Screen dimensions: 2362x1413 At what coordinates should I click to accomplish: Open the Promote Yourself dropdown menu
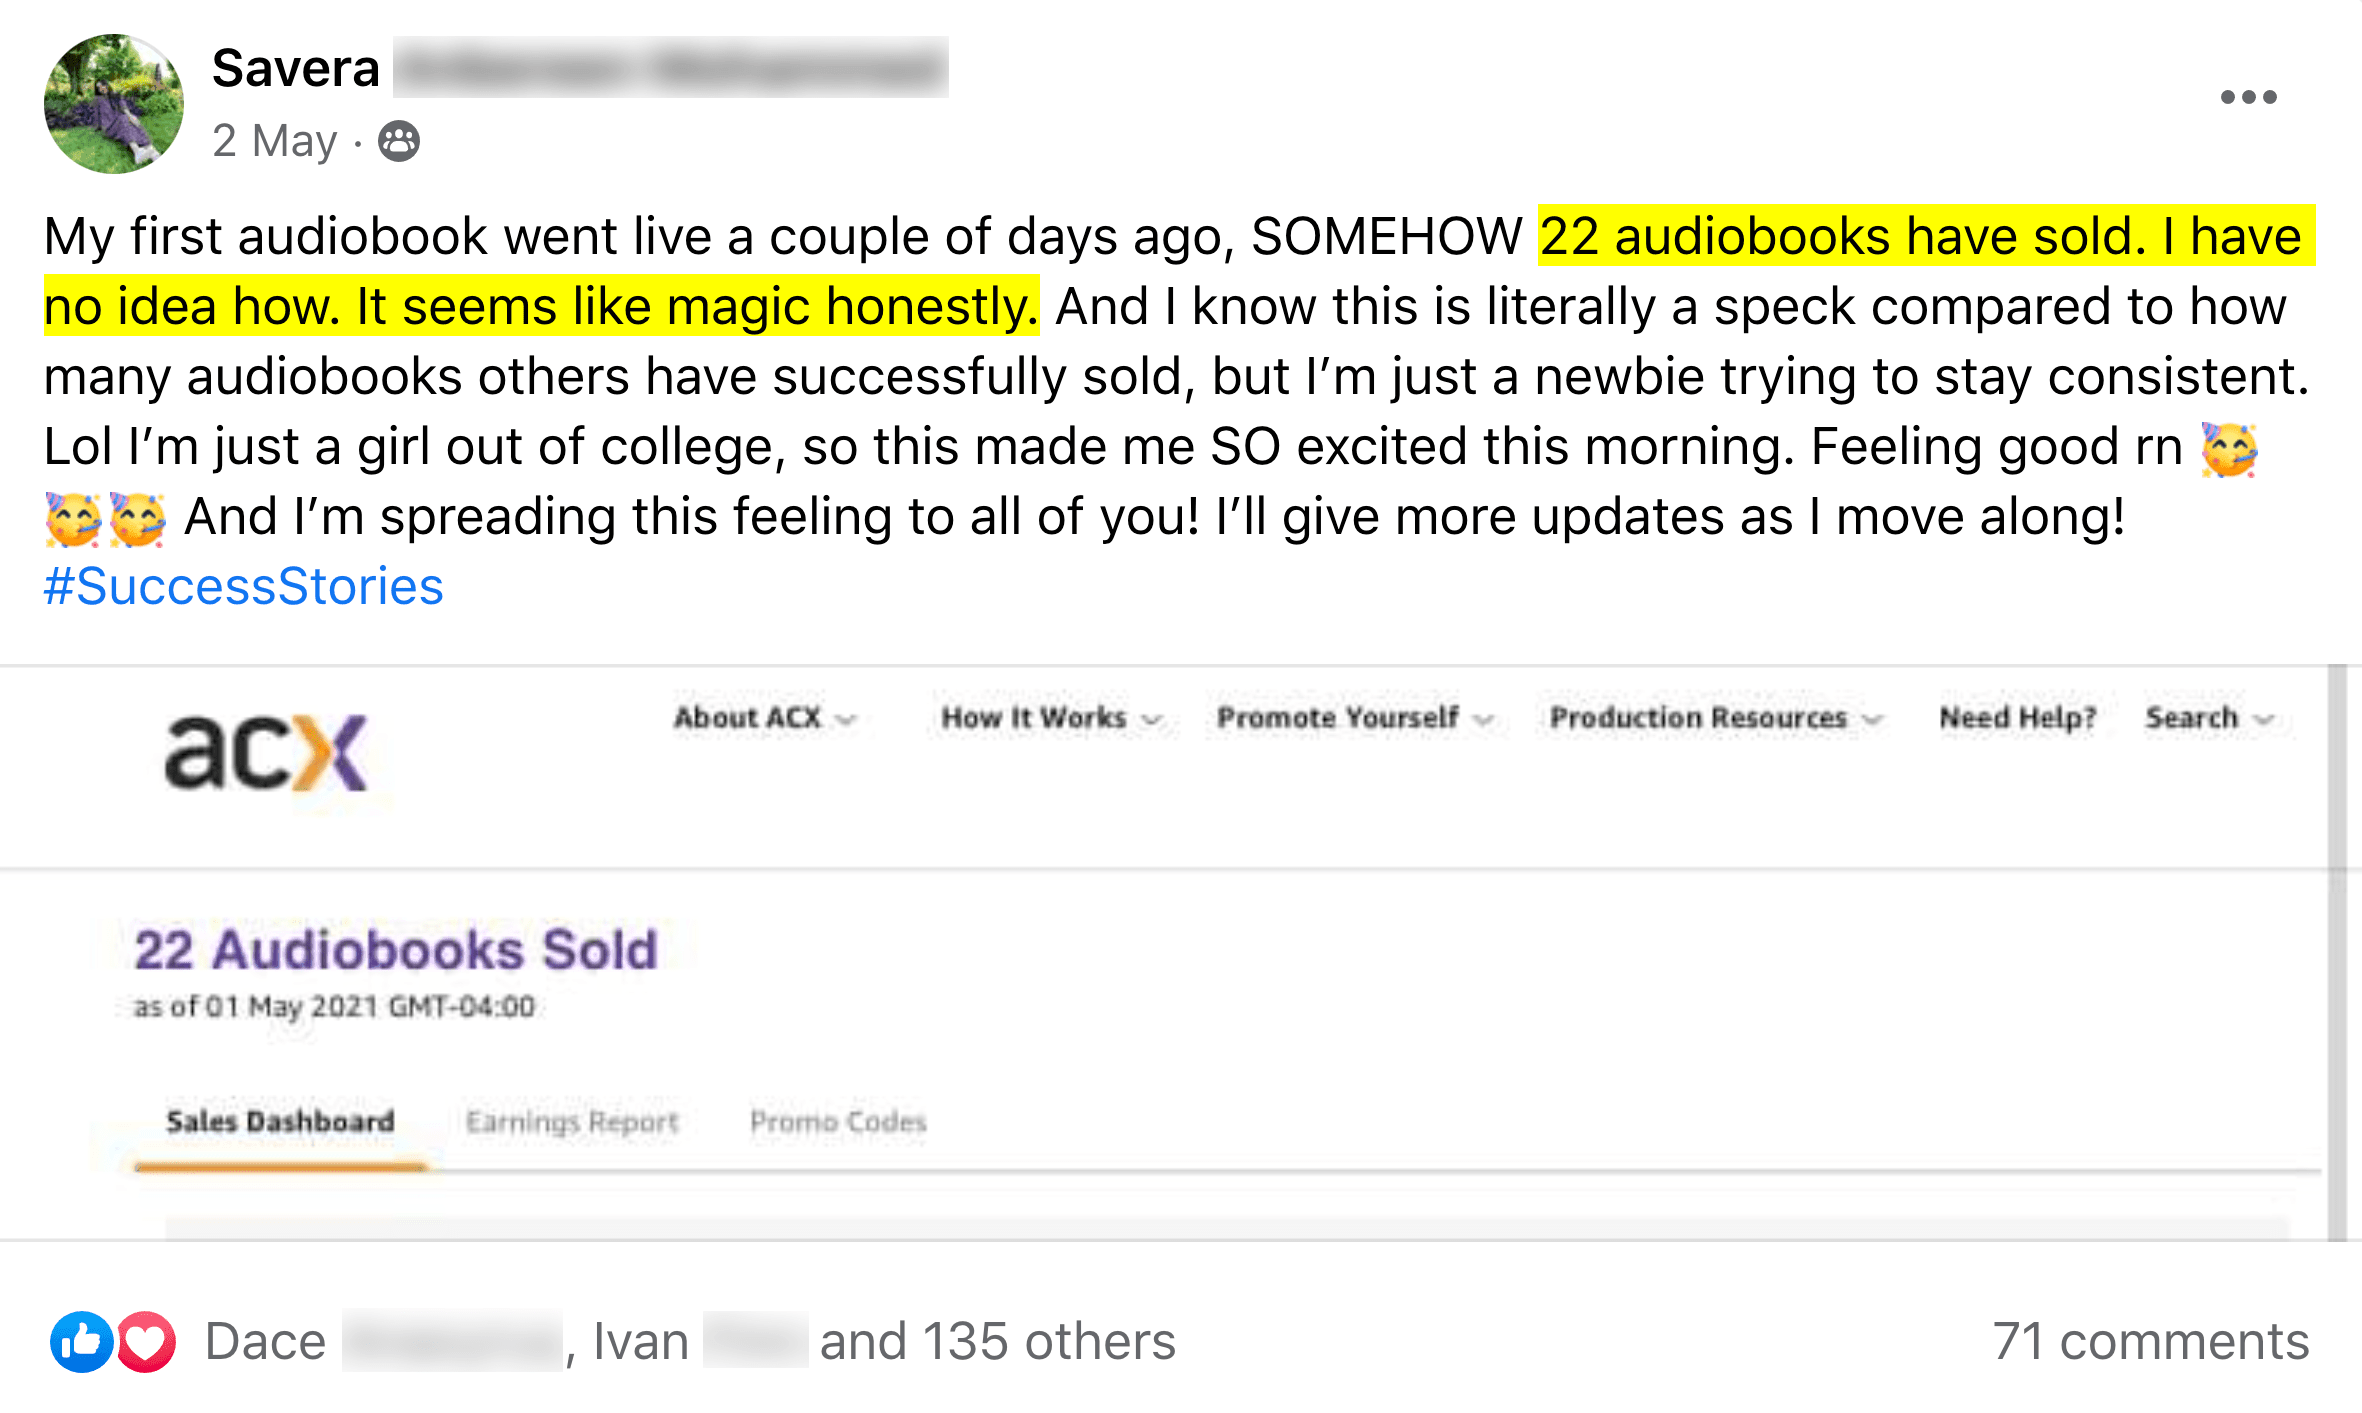(1355, 718)
